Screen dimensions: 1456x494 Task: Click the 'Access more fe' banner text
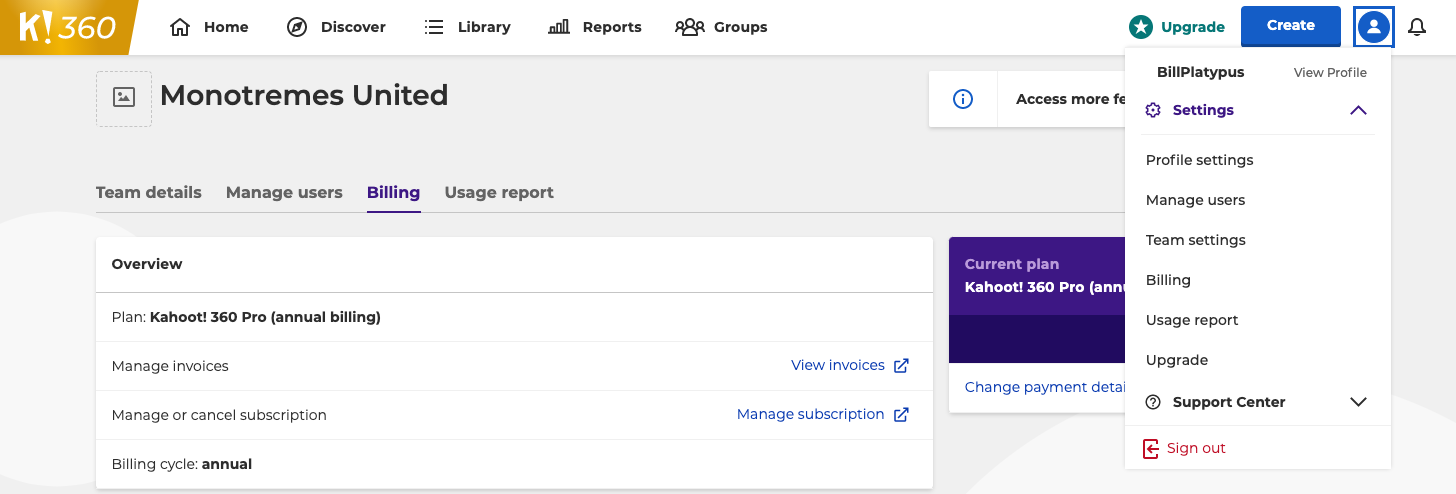pos(1070,99)
